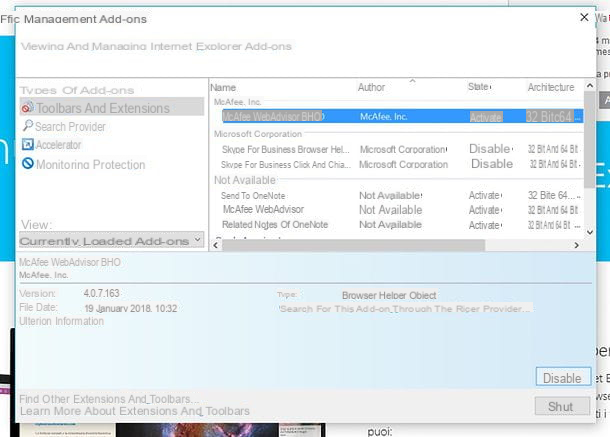Click the Microsoft Corporation group header
Viewport: 610px width, 437px height.
[258, 134]
